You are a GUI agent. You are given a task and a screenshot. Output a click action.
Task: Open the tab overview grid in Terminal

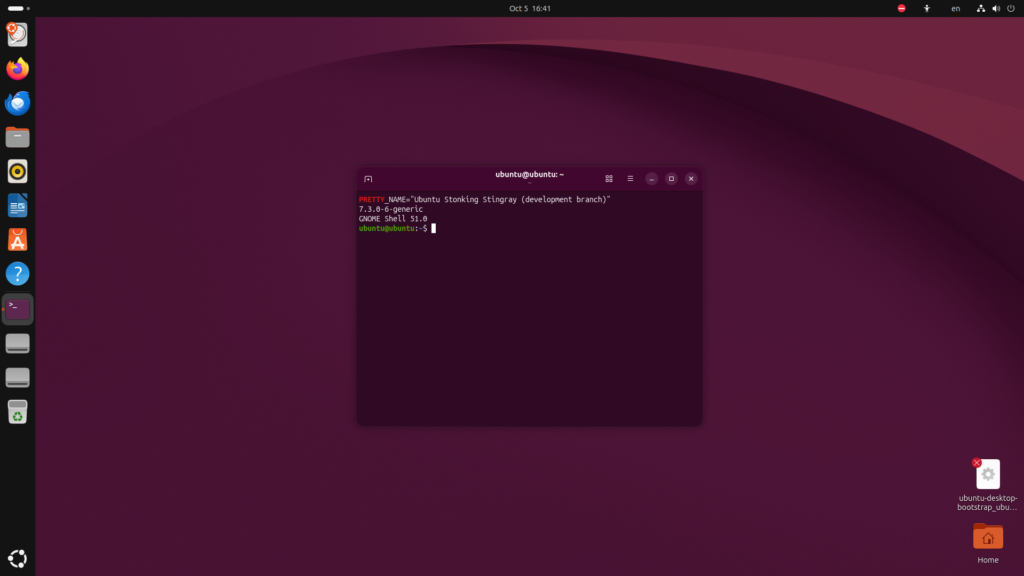click(x=609, y=179)
